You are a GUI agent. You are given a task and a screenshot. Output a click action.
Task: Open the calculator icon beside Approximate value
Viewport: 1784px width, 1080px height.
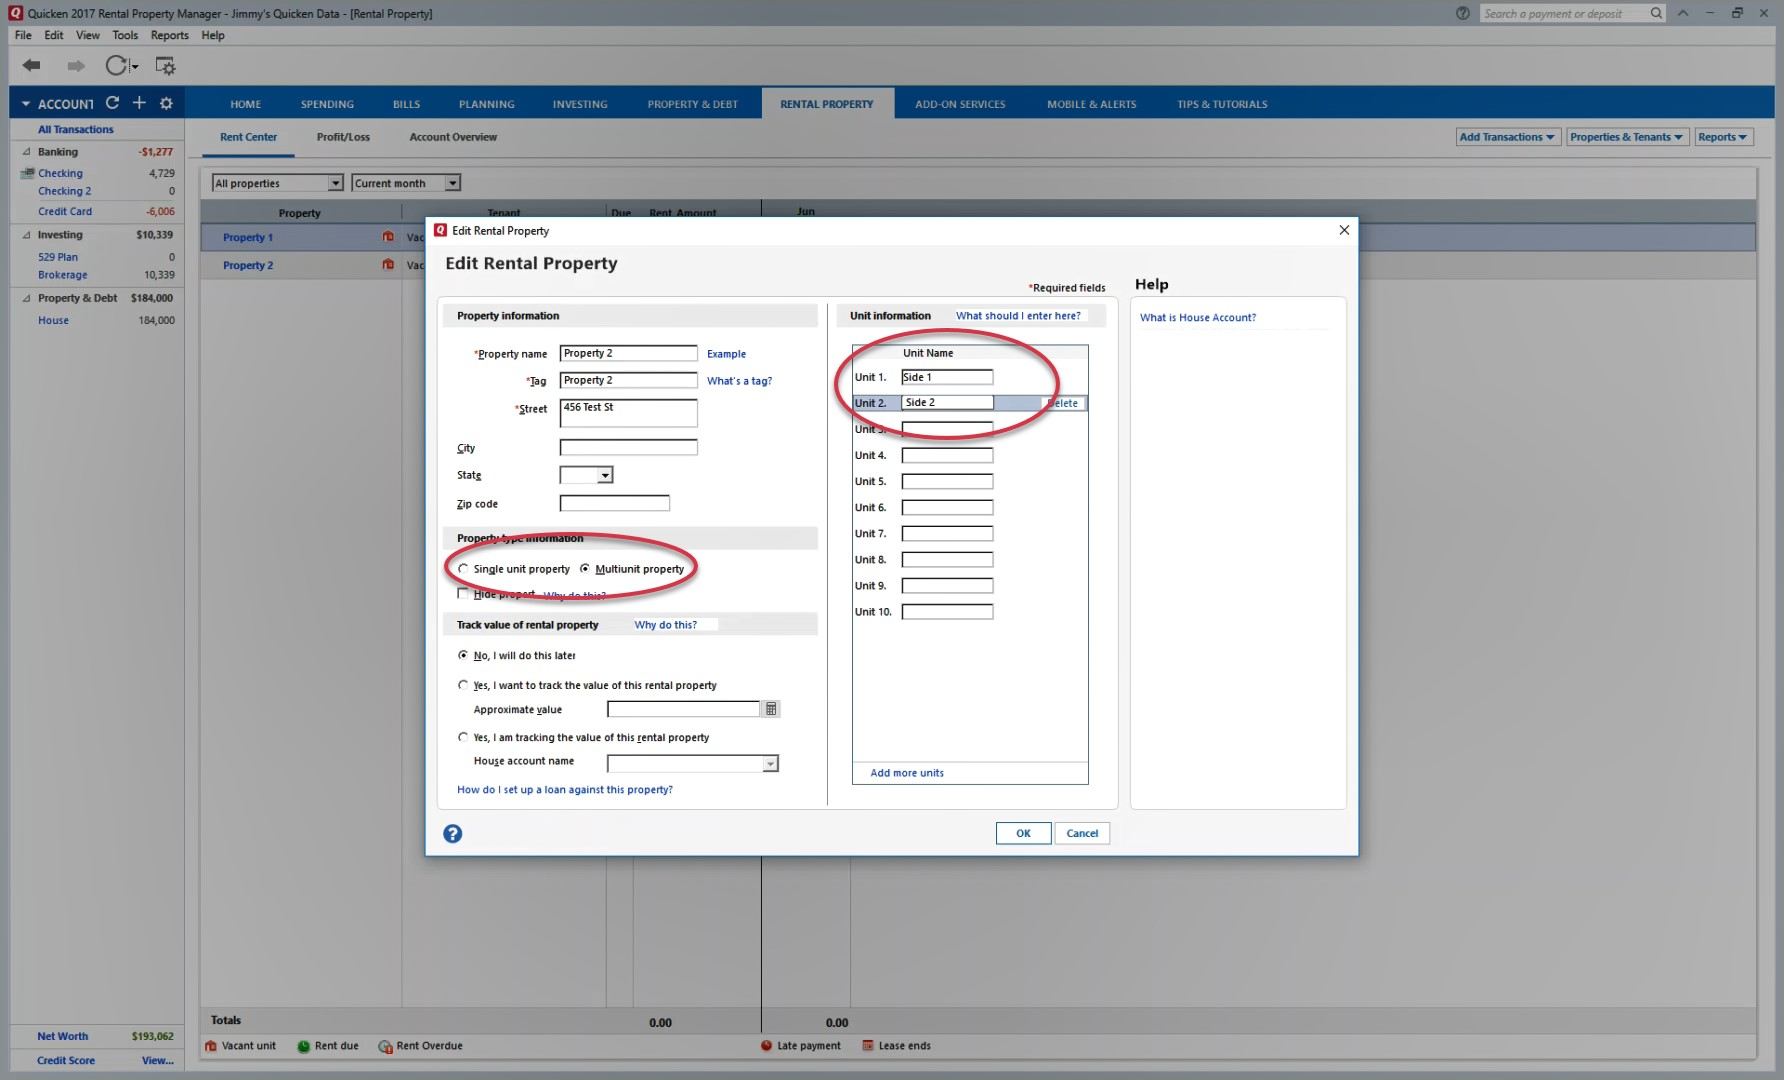pos(771,709)
